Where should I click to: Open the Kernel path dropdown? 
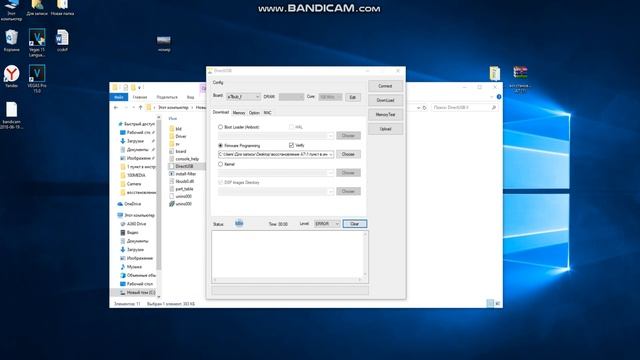click(x=331, y=173)
